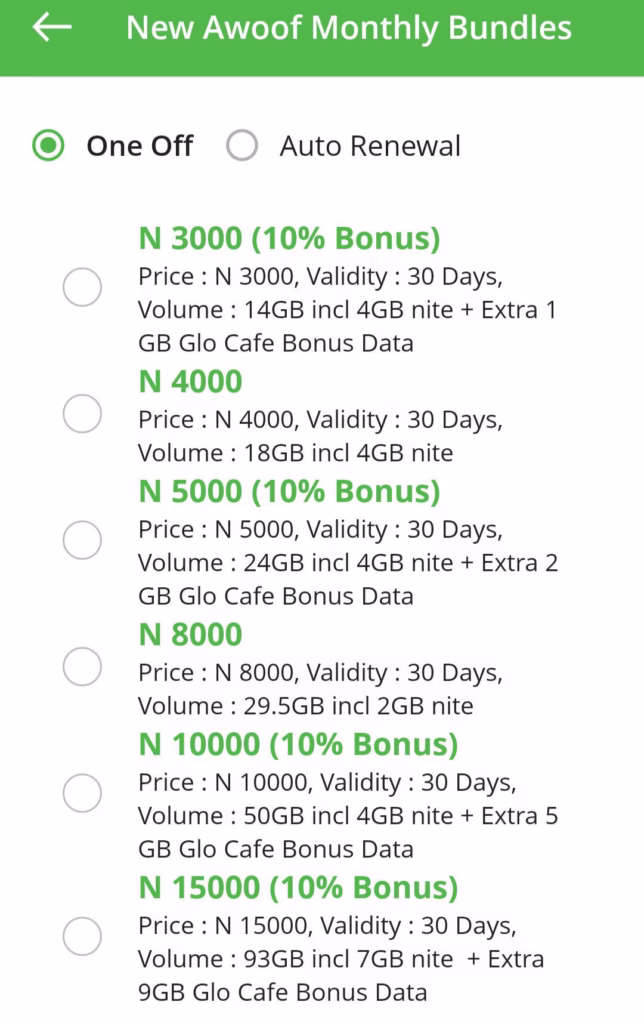Click the One Off label text
This screenshot has height=1024, width=644.
point(140,146)
